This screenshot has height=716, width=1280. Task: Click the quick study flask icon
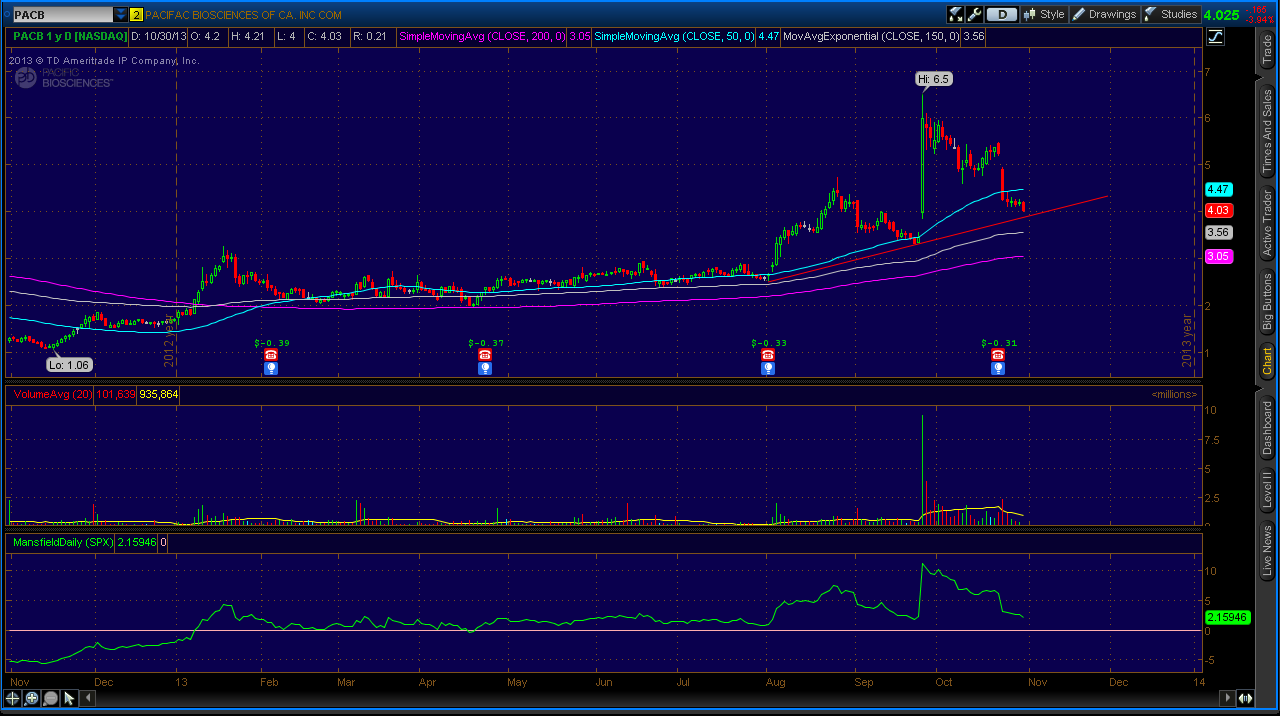(x=955, y=14)
